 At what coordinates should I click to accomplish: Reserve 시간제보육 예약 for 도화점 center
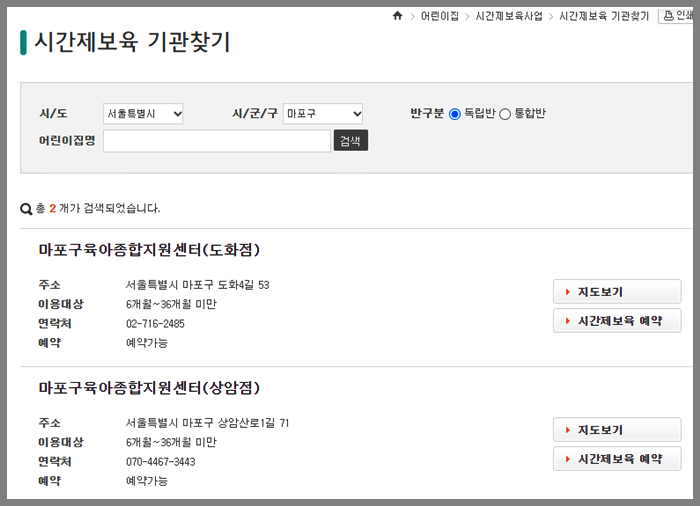click(x=617, y=321)
